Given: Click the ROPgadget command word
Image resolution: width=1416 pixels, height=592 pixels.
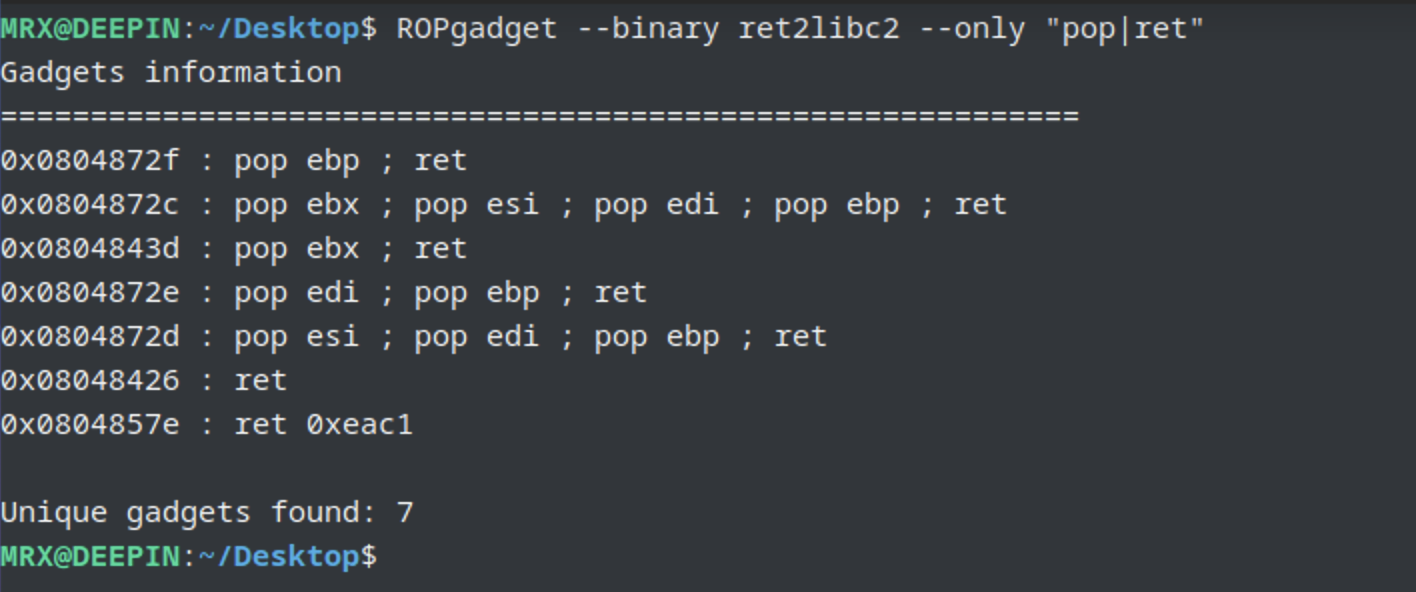Looking at the screenshot, I should pyautogui.click(x=476, y=29).
